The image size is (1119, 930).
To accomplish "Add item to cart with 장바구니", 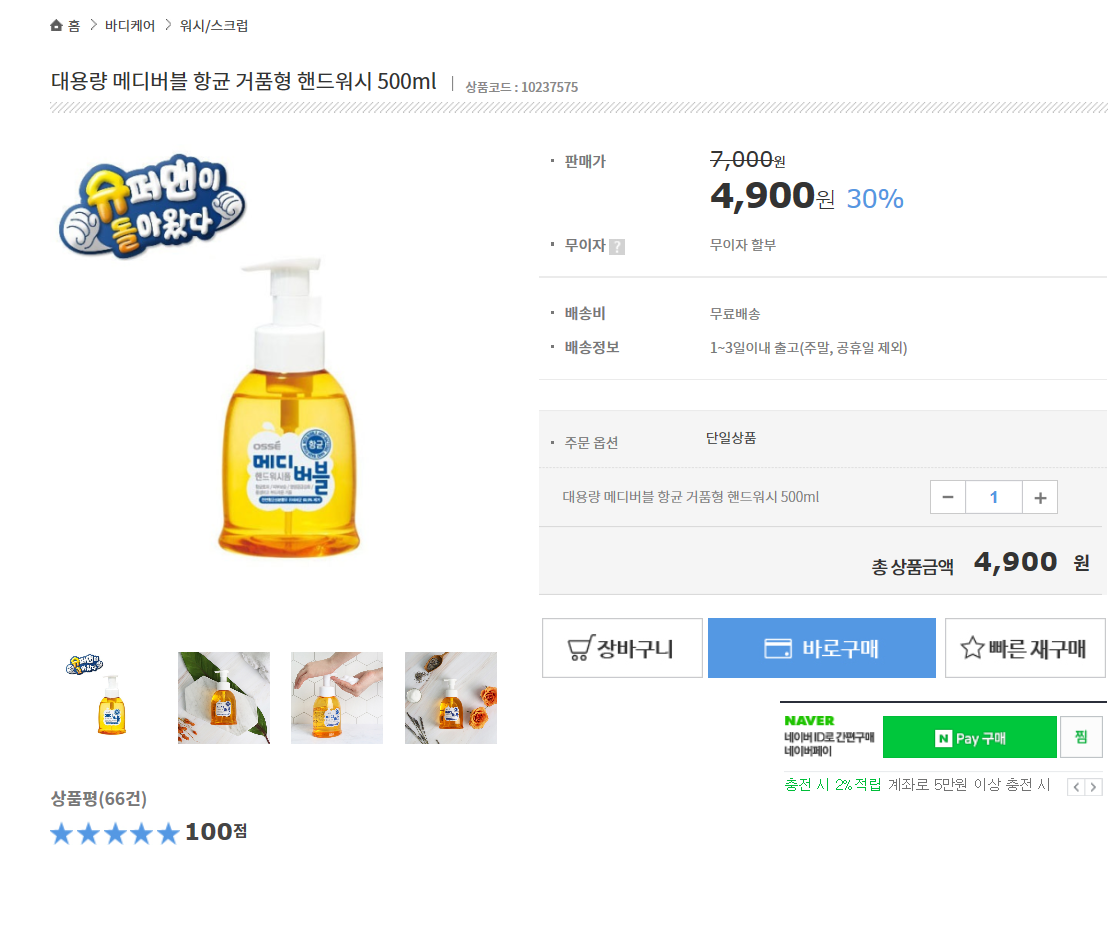I will pos(622,648).
